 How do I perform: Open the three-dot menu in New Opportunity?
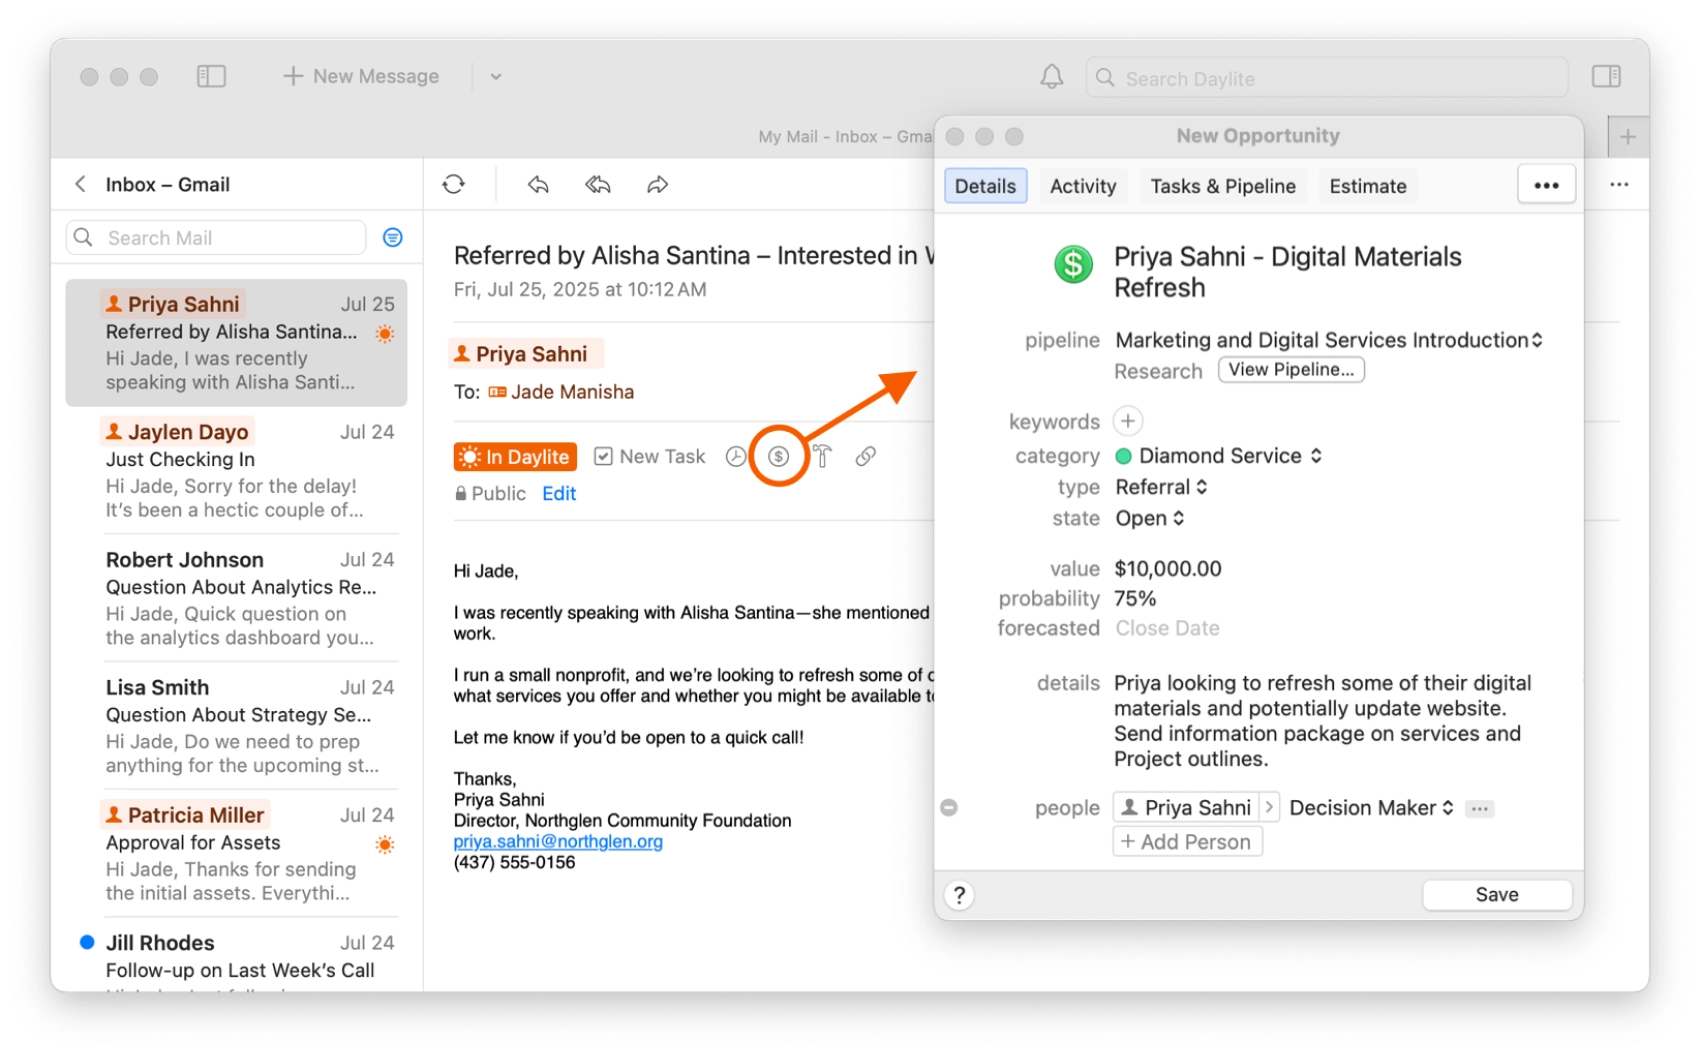[x=1546, y=185]
